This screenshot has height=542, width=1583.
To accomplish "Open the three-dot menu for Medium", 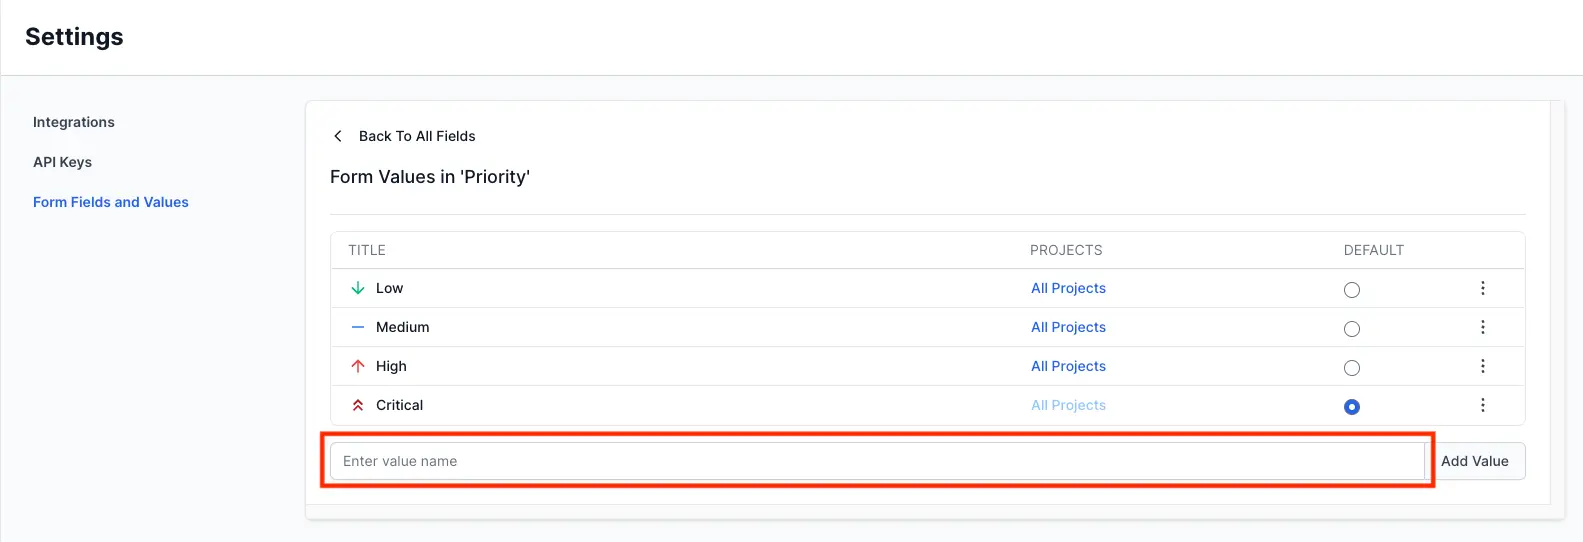I will tap(1482, 327).
